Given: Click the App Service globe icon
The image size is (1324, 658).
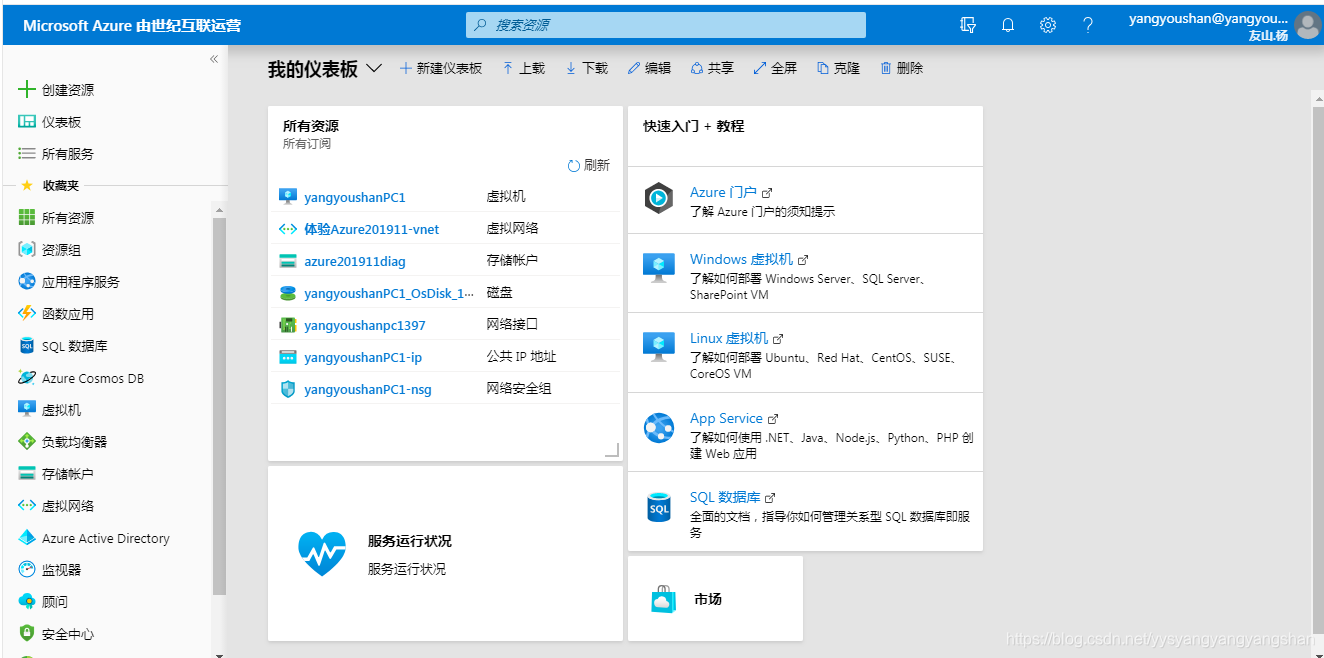Looking at the screenshot, I should coord(659,427).
